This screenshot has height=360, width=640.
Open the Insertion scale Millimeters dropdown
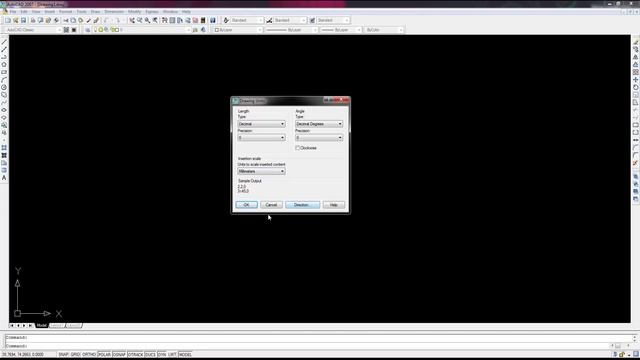click(x=261, y=171)
